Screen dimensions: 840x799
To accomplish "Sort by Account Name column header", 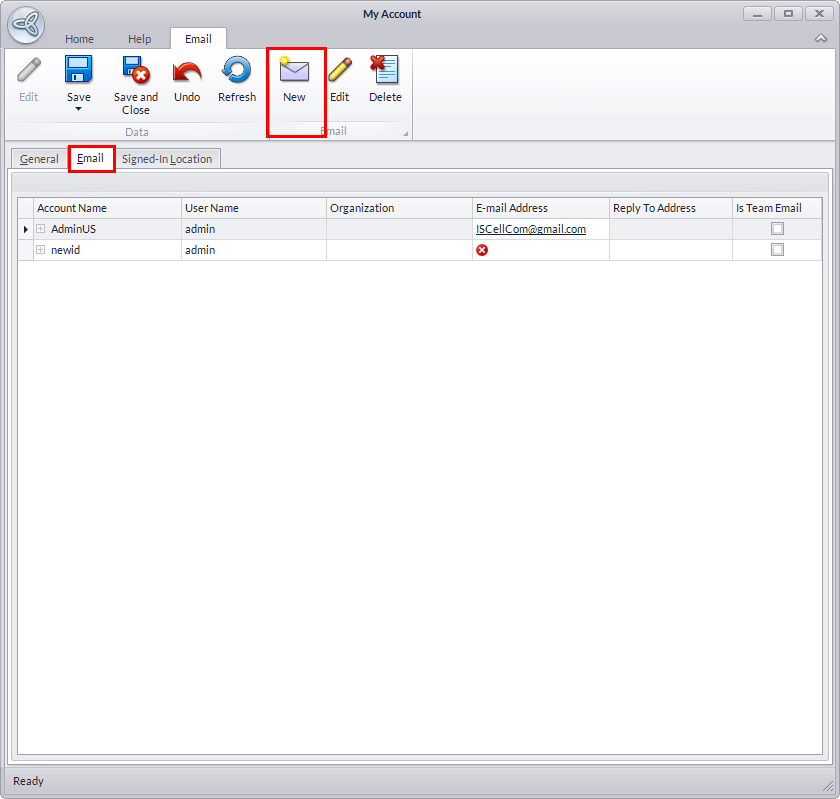I will point(72,208).
